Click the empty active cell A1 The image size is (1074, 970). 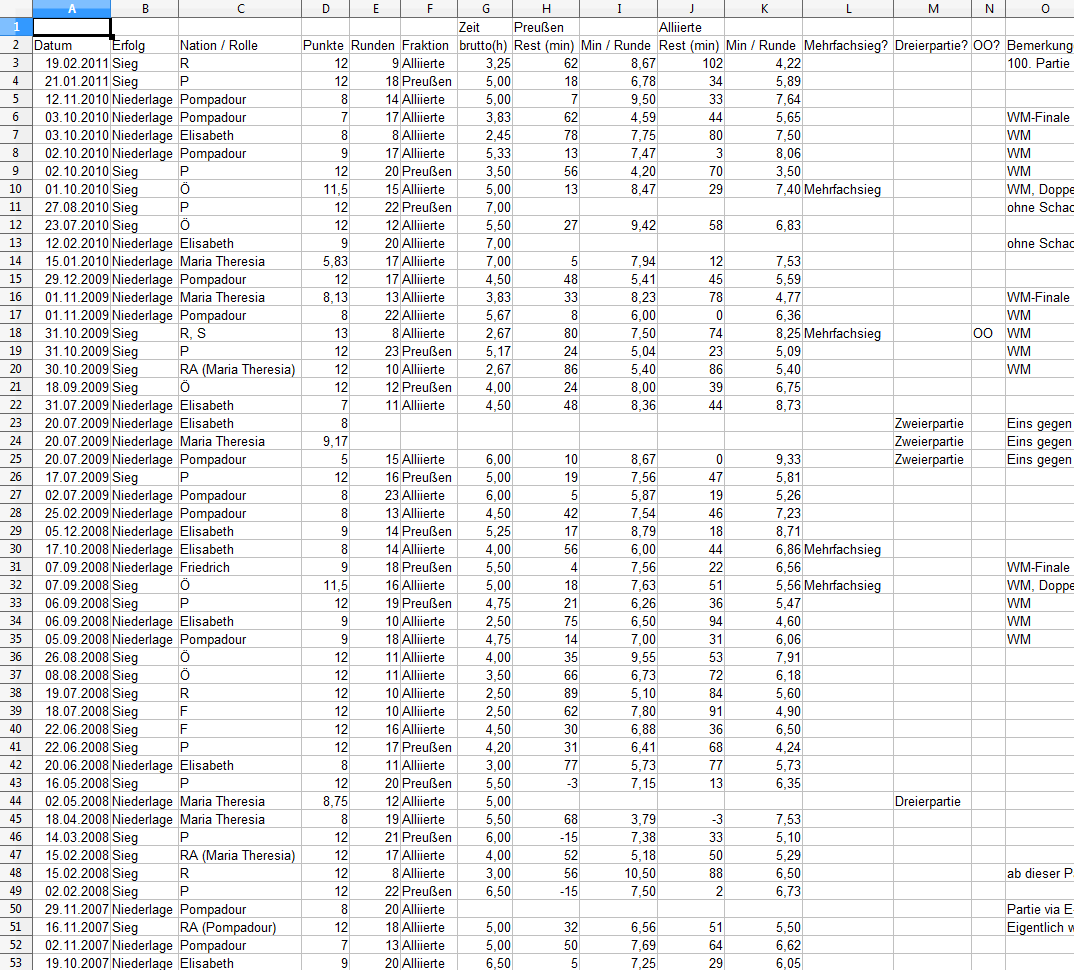pyautogui.click(x=71, y=27)
